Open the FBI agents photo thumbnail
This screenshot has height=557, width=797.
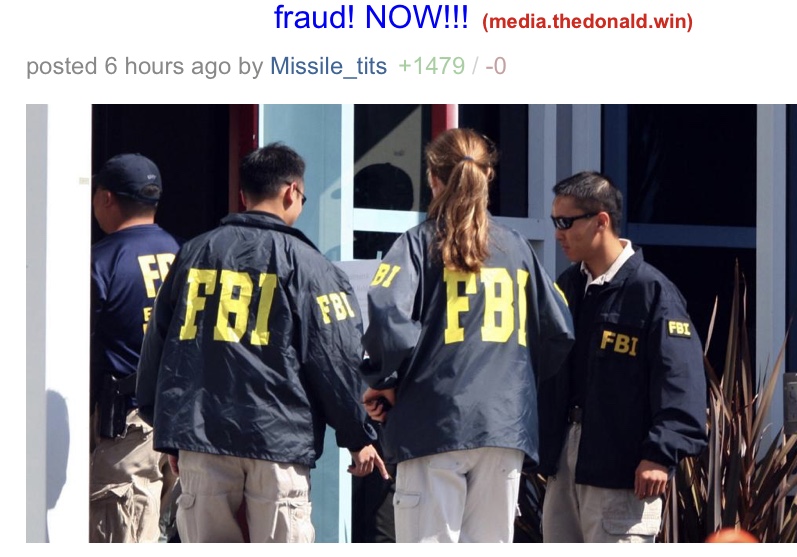coord(411,323)
